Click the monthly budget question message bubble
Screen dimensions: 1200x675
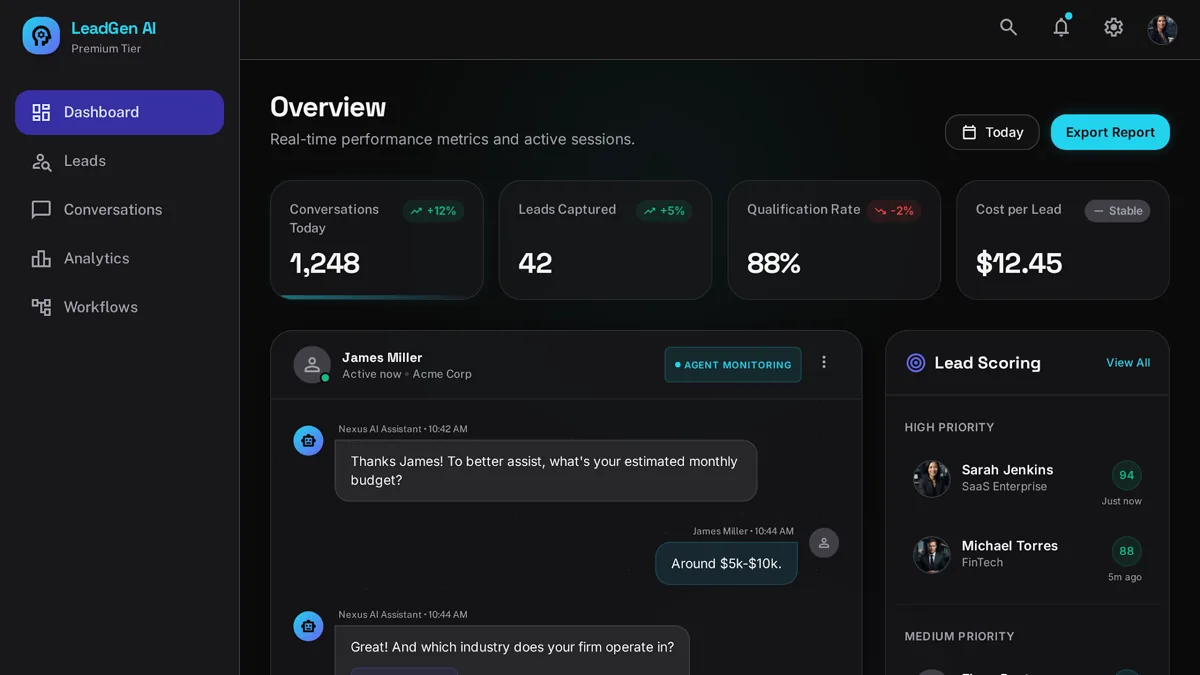tap(546, 471)
